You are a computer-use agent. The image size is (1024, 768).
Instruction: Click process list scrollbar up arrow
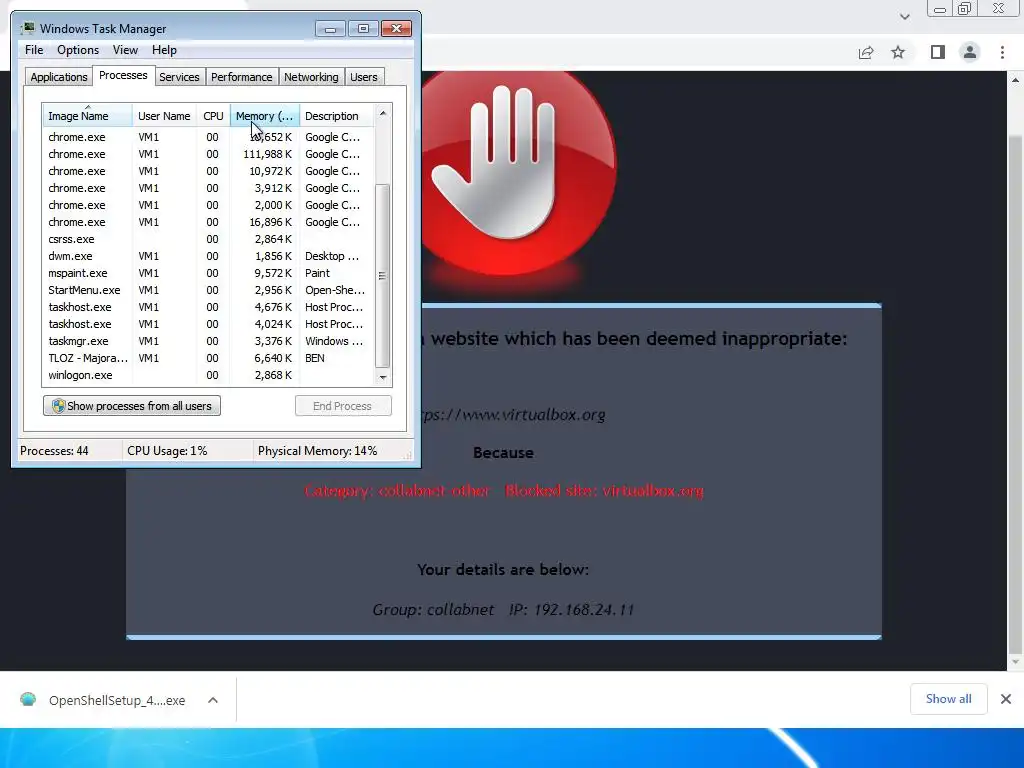(383, 113)
